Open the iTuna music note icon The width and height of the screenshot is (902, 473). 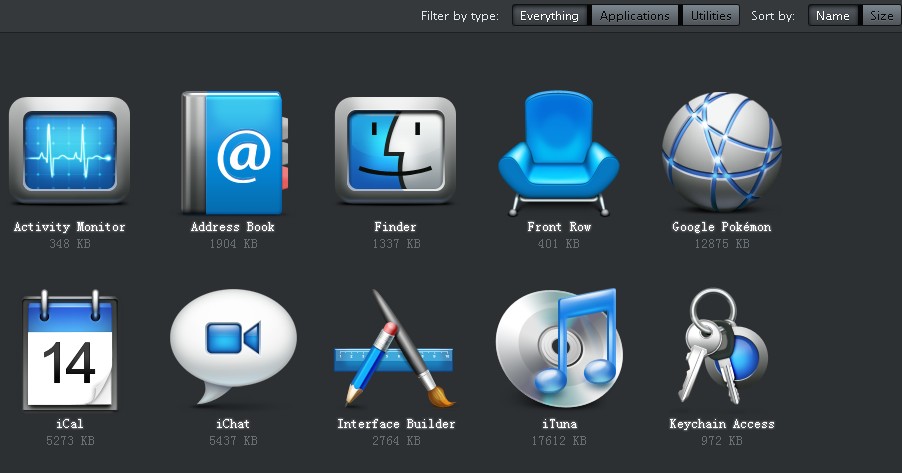point(558,346)
